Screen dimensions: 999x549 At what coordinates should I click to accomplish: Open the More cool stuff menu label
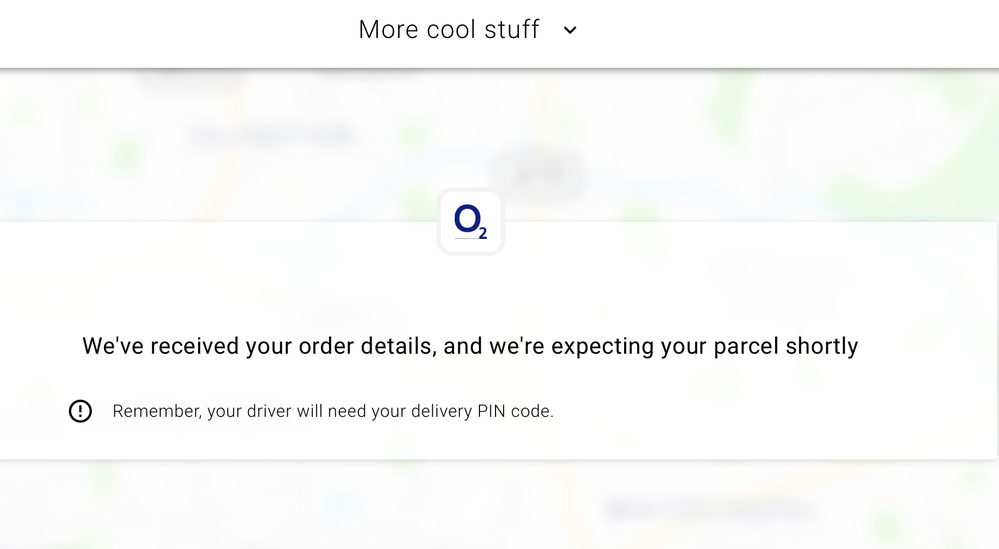[449, 30]
